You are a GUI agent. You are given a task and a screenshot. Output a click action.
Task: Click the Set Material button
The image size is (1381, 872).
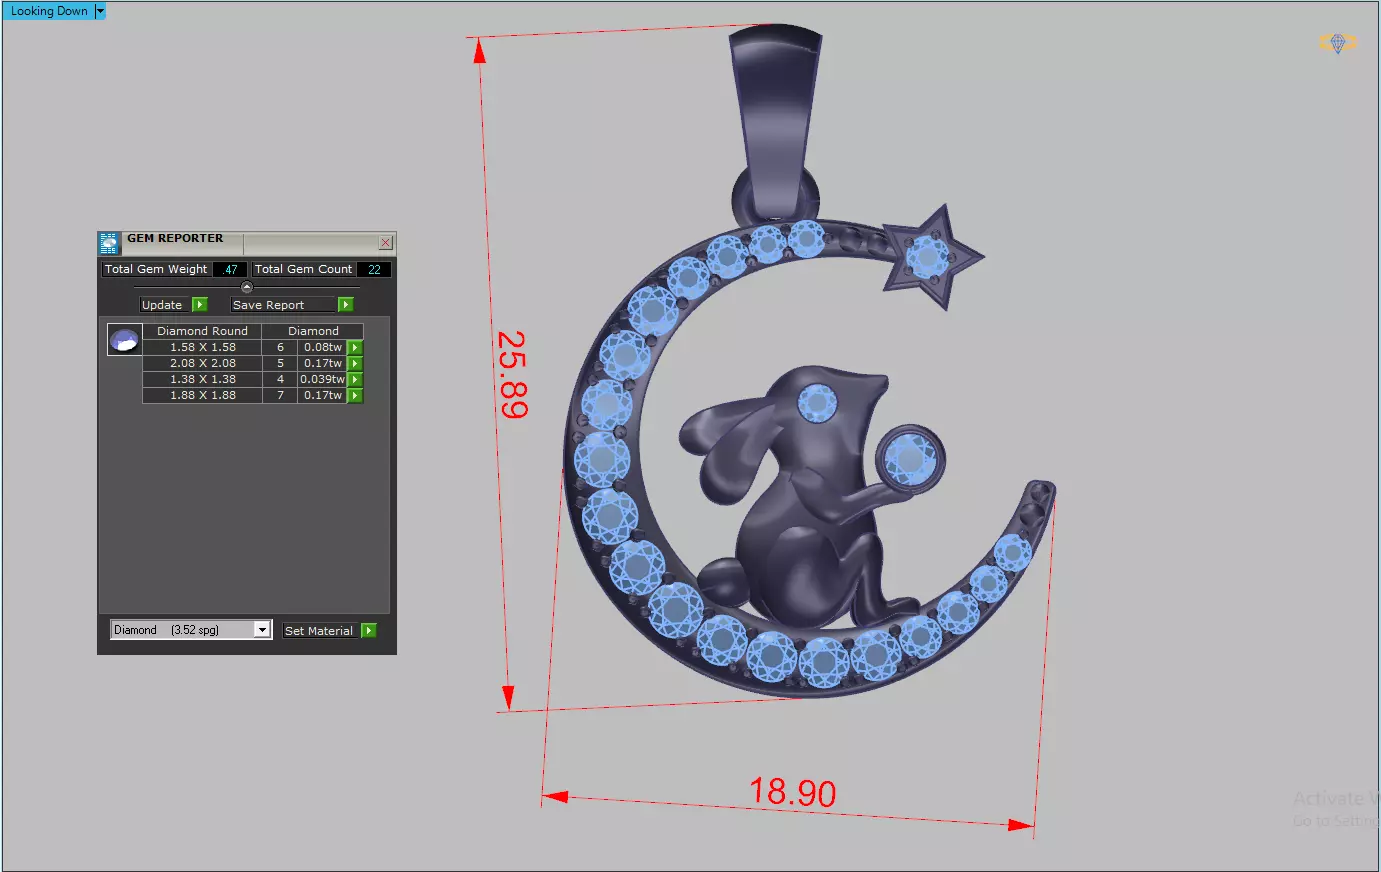[320, 631]
